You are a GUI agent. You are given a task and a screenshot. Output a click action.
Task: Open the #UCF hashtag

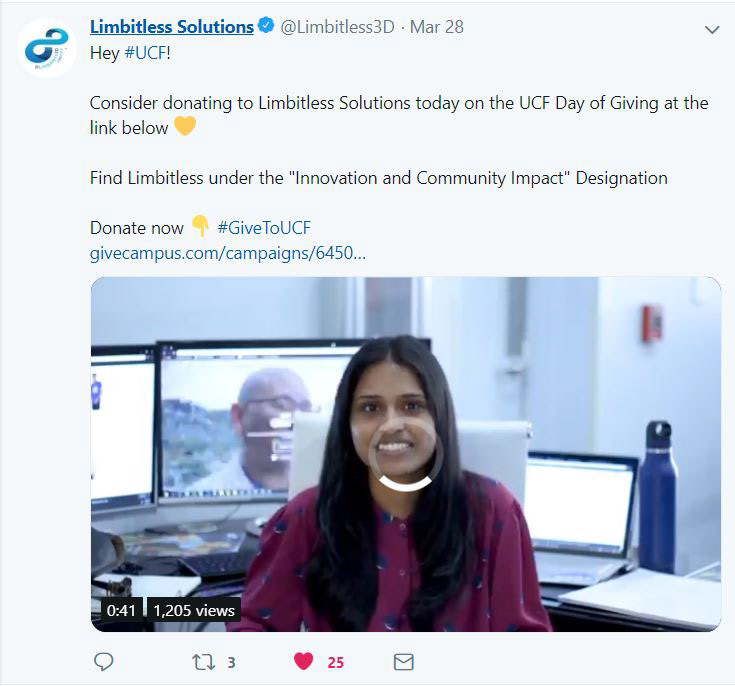pos(145,53)
